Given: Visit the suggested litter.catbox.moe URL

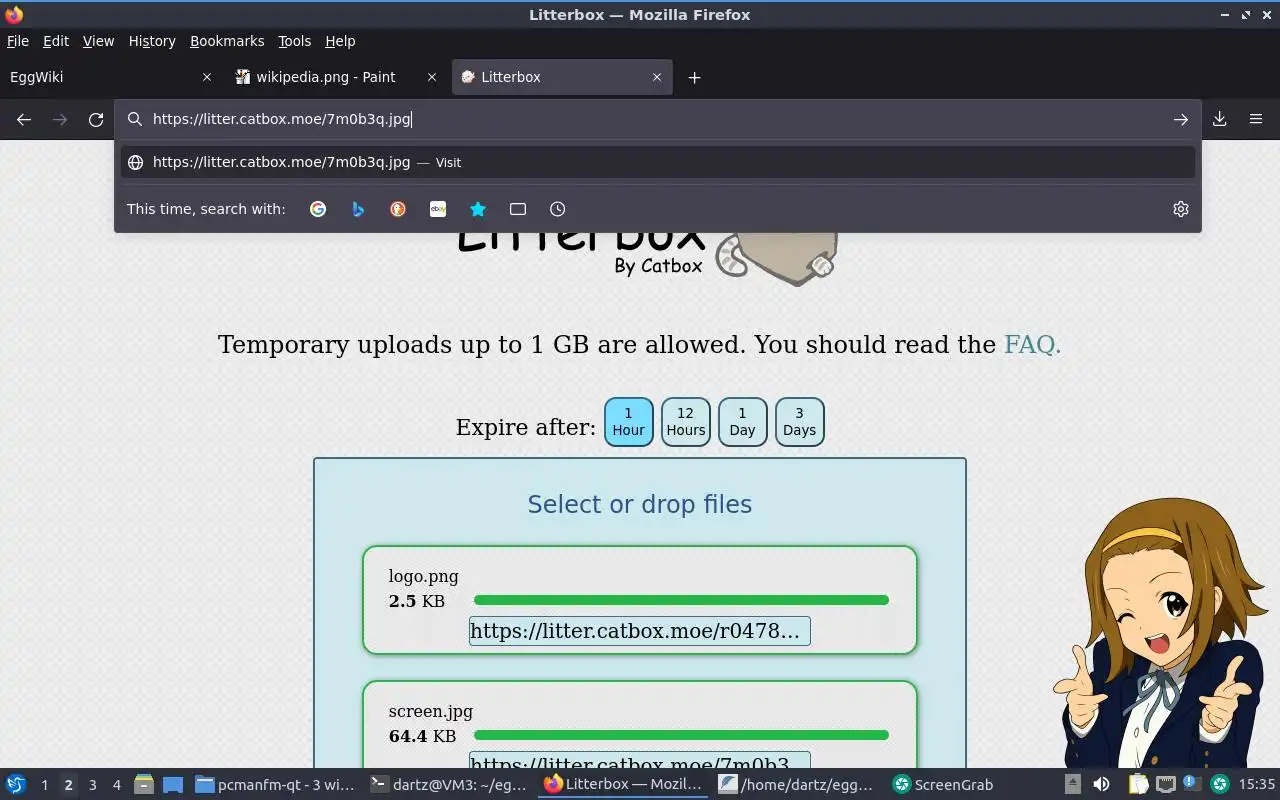Looking at the screenshot, I should [x=658, y=162].
